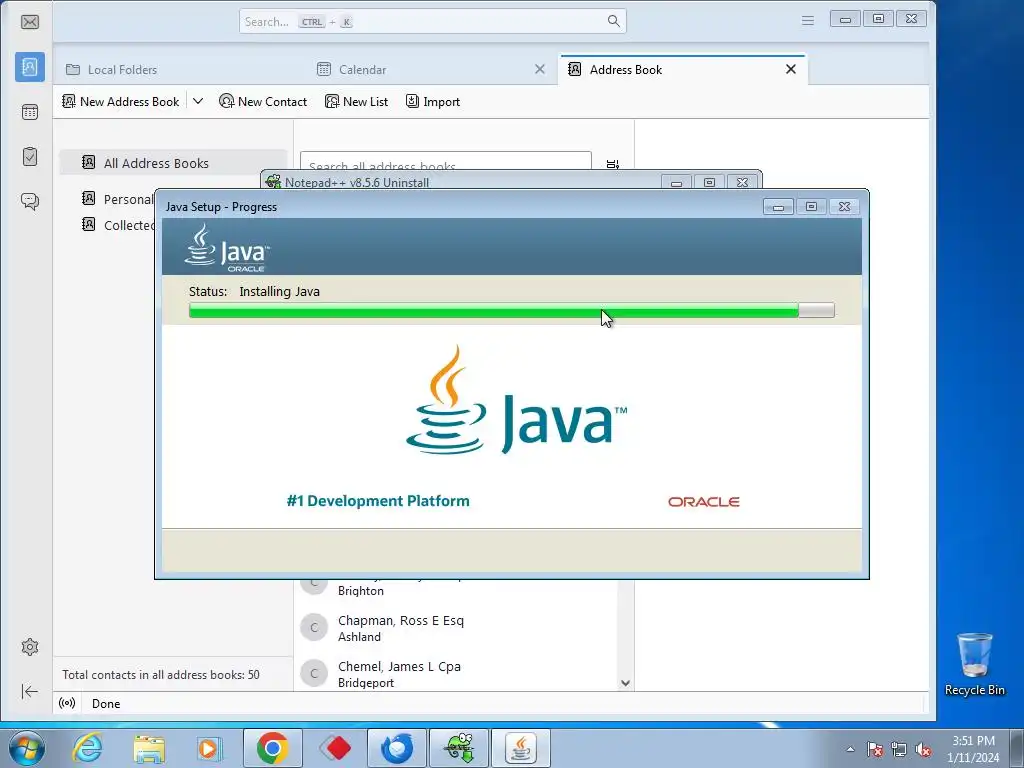This screenshot has width=1024, height=768.
Task: Switch to Notepad++ uninstaller taskbar icon
Action: tap(458, 748)
